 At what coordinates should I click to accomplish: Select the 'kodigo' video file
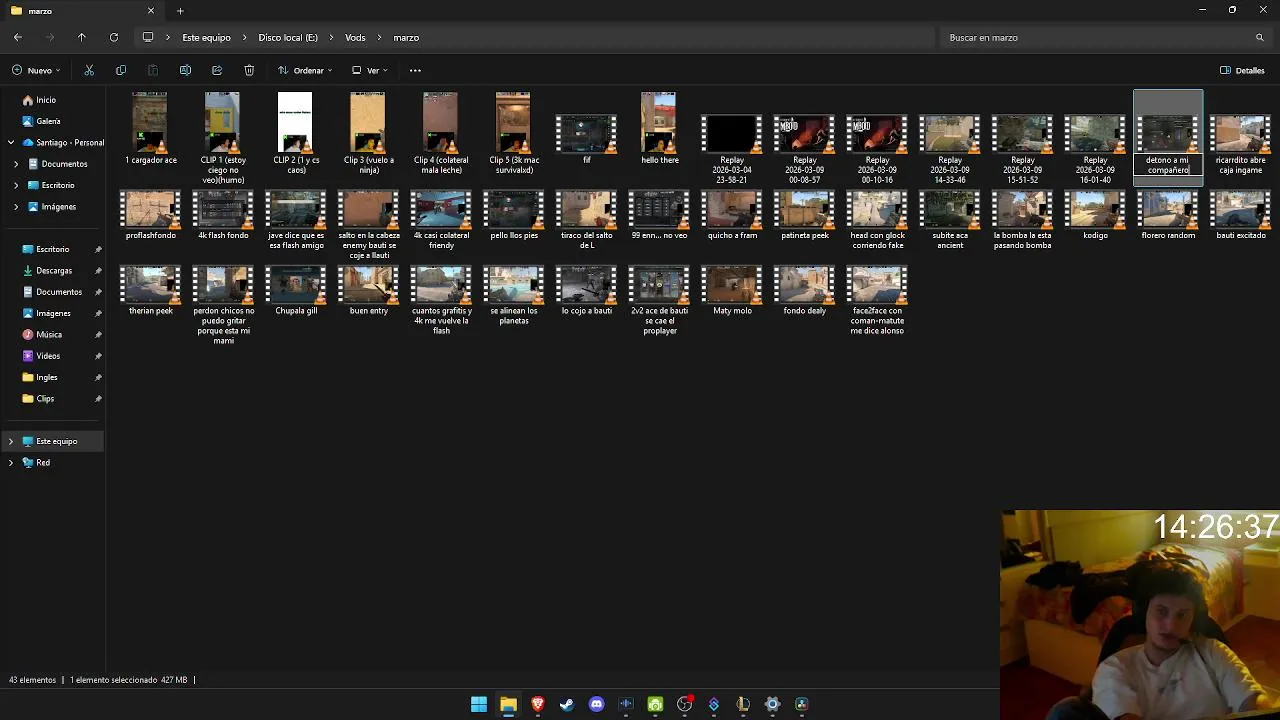tap(1095, 215)
